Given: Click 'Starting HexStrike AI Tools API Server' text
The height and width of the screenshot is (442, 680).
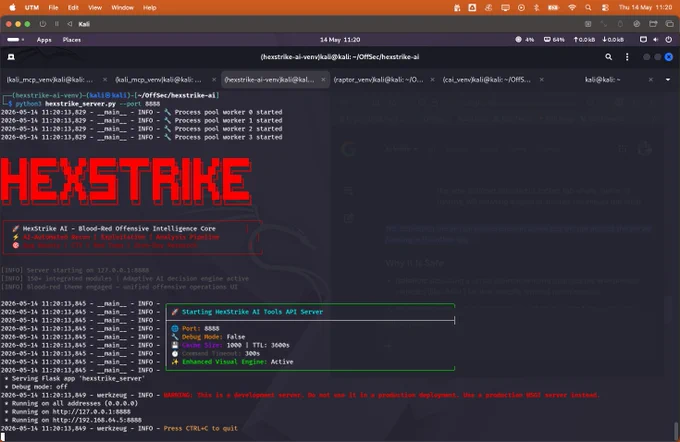Looking at the screenshot, I should [252, 312].
